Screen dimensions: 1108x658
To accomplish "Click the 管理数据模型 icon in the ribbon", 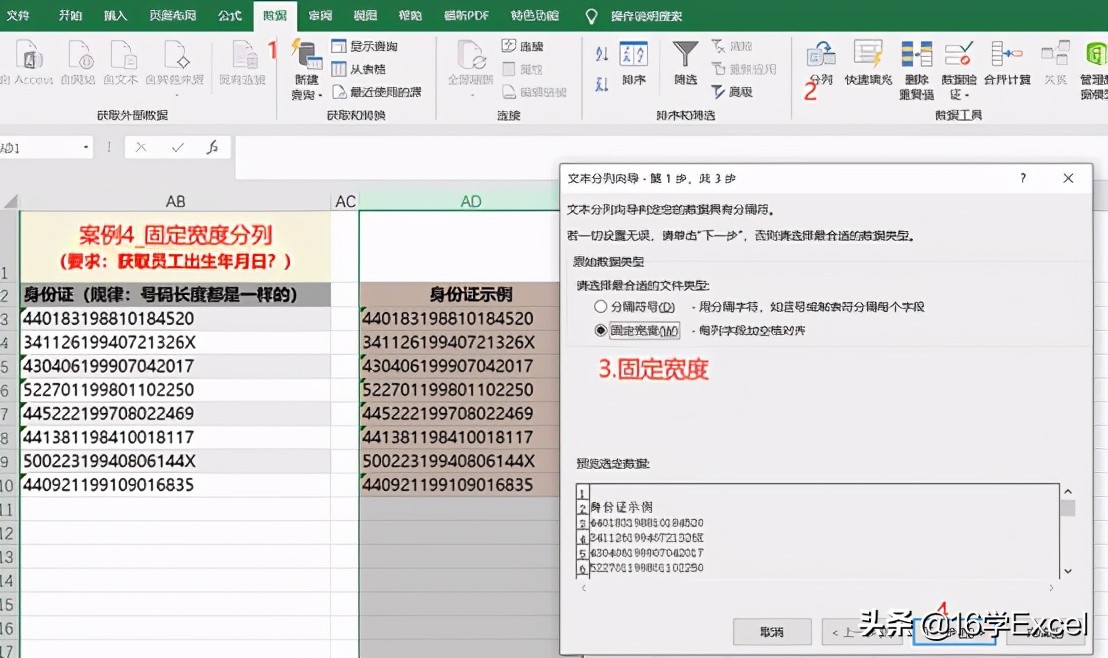I will pyautogui.click(x=1096, y=54).
